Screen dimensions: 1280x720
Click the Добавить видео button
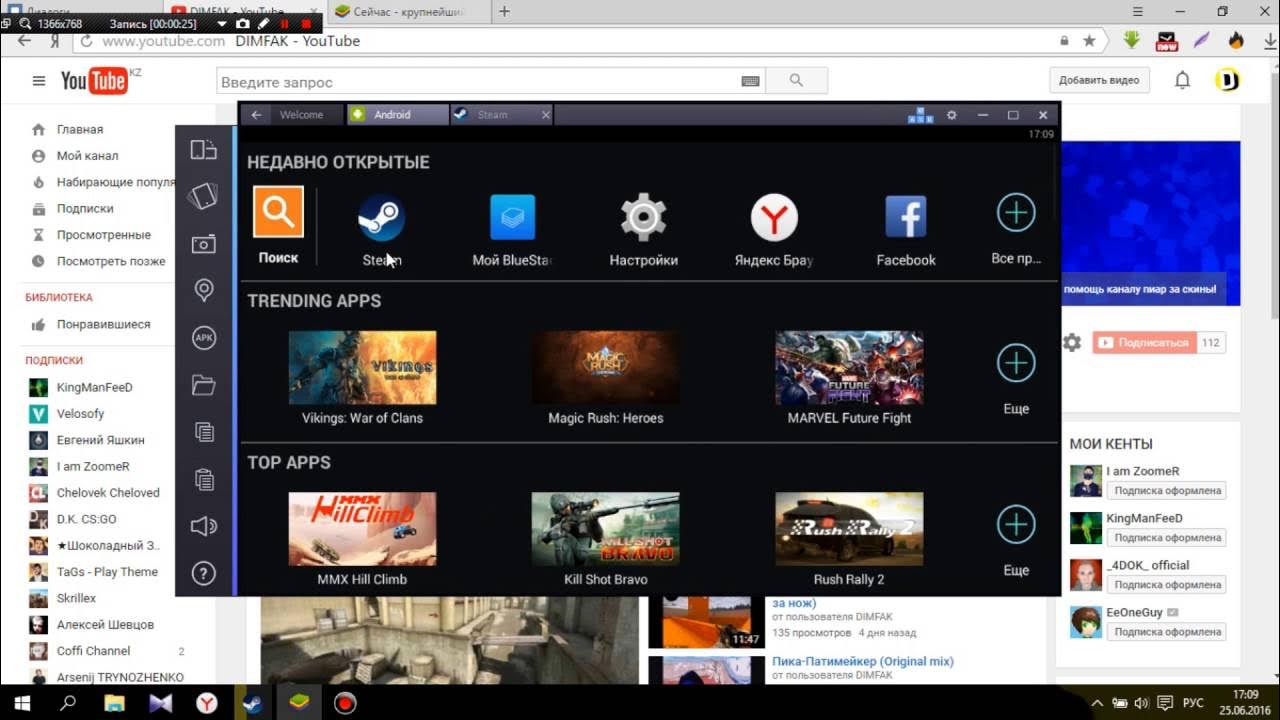(x=1099, y=80)
